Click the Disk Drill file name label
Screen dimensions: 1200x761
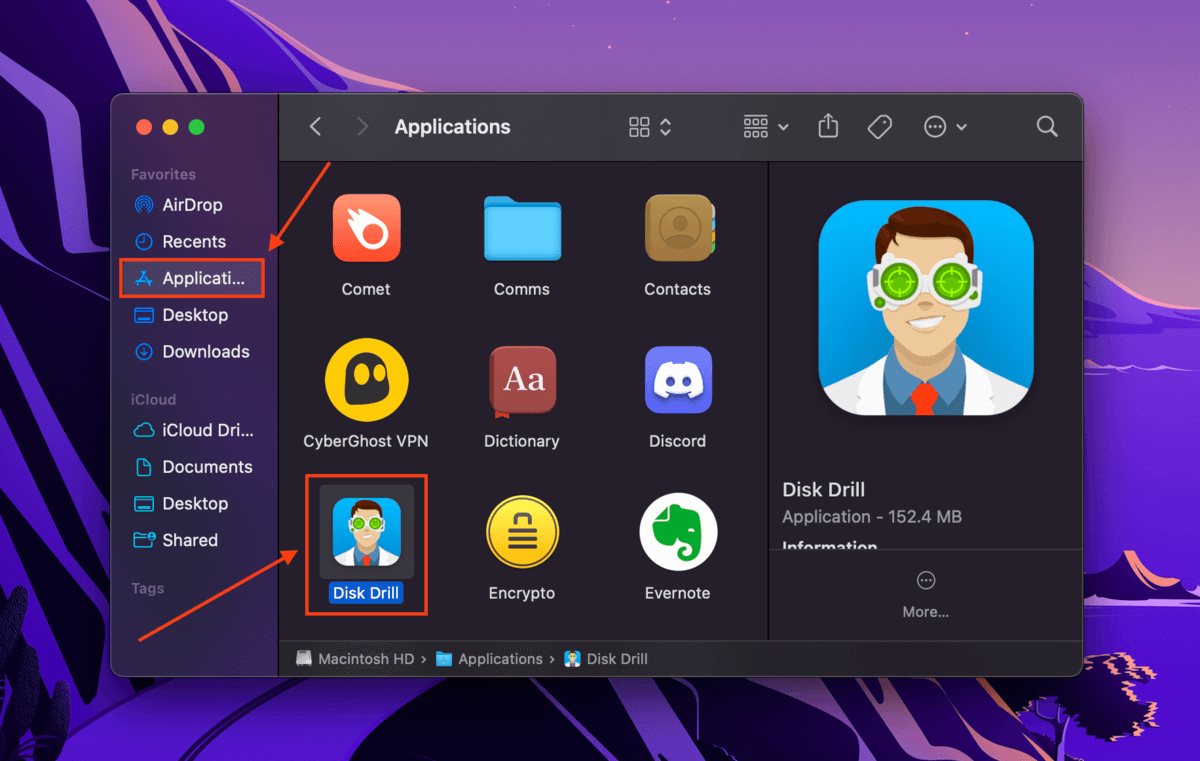pyautogui.click(x=366, y=593)
